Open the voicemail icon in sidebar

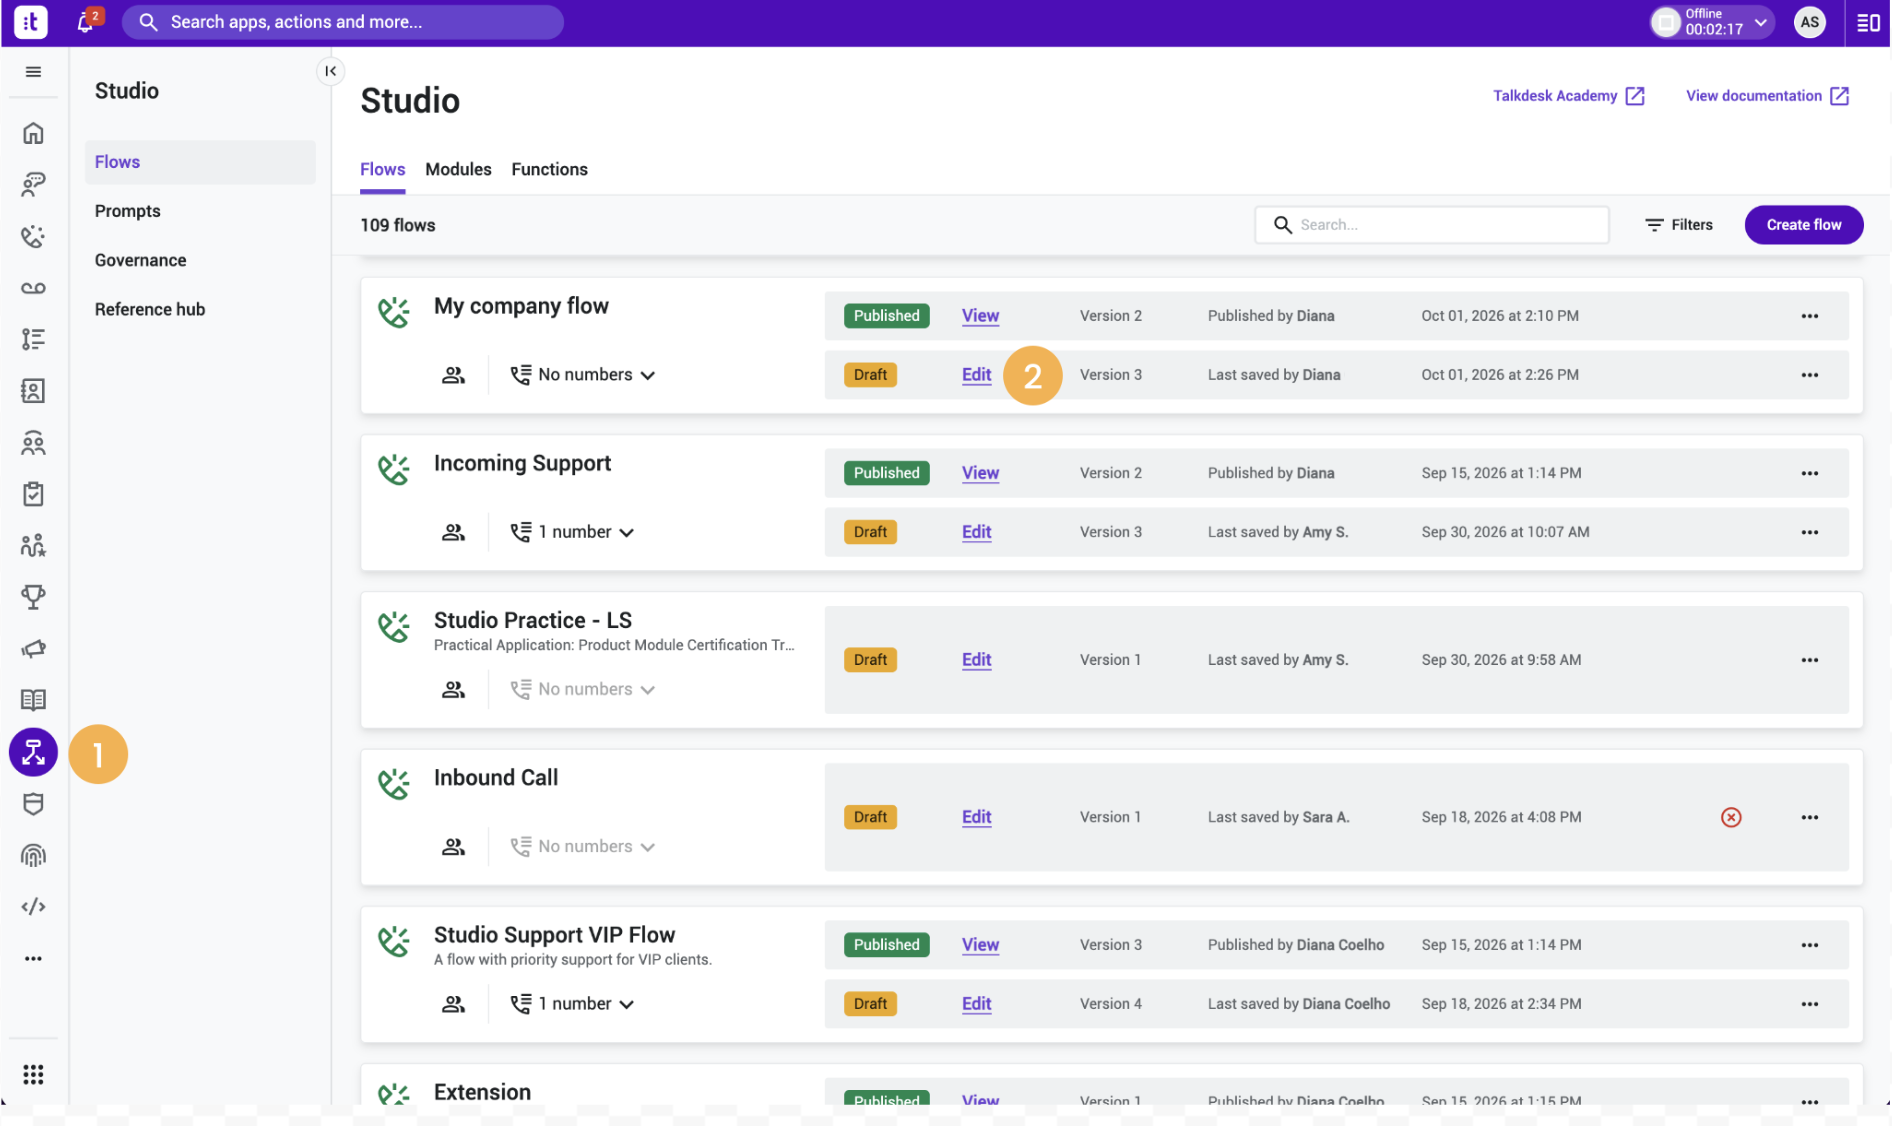[x=33, y=288]
